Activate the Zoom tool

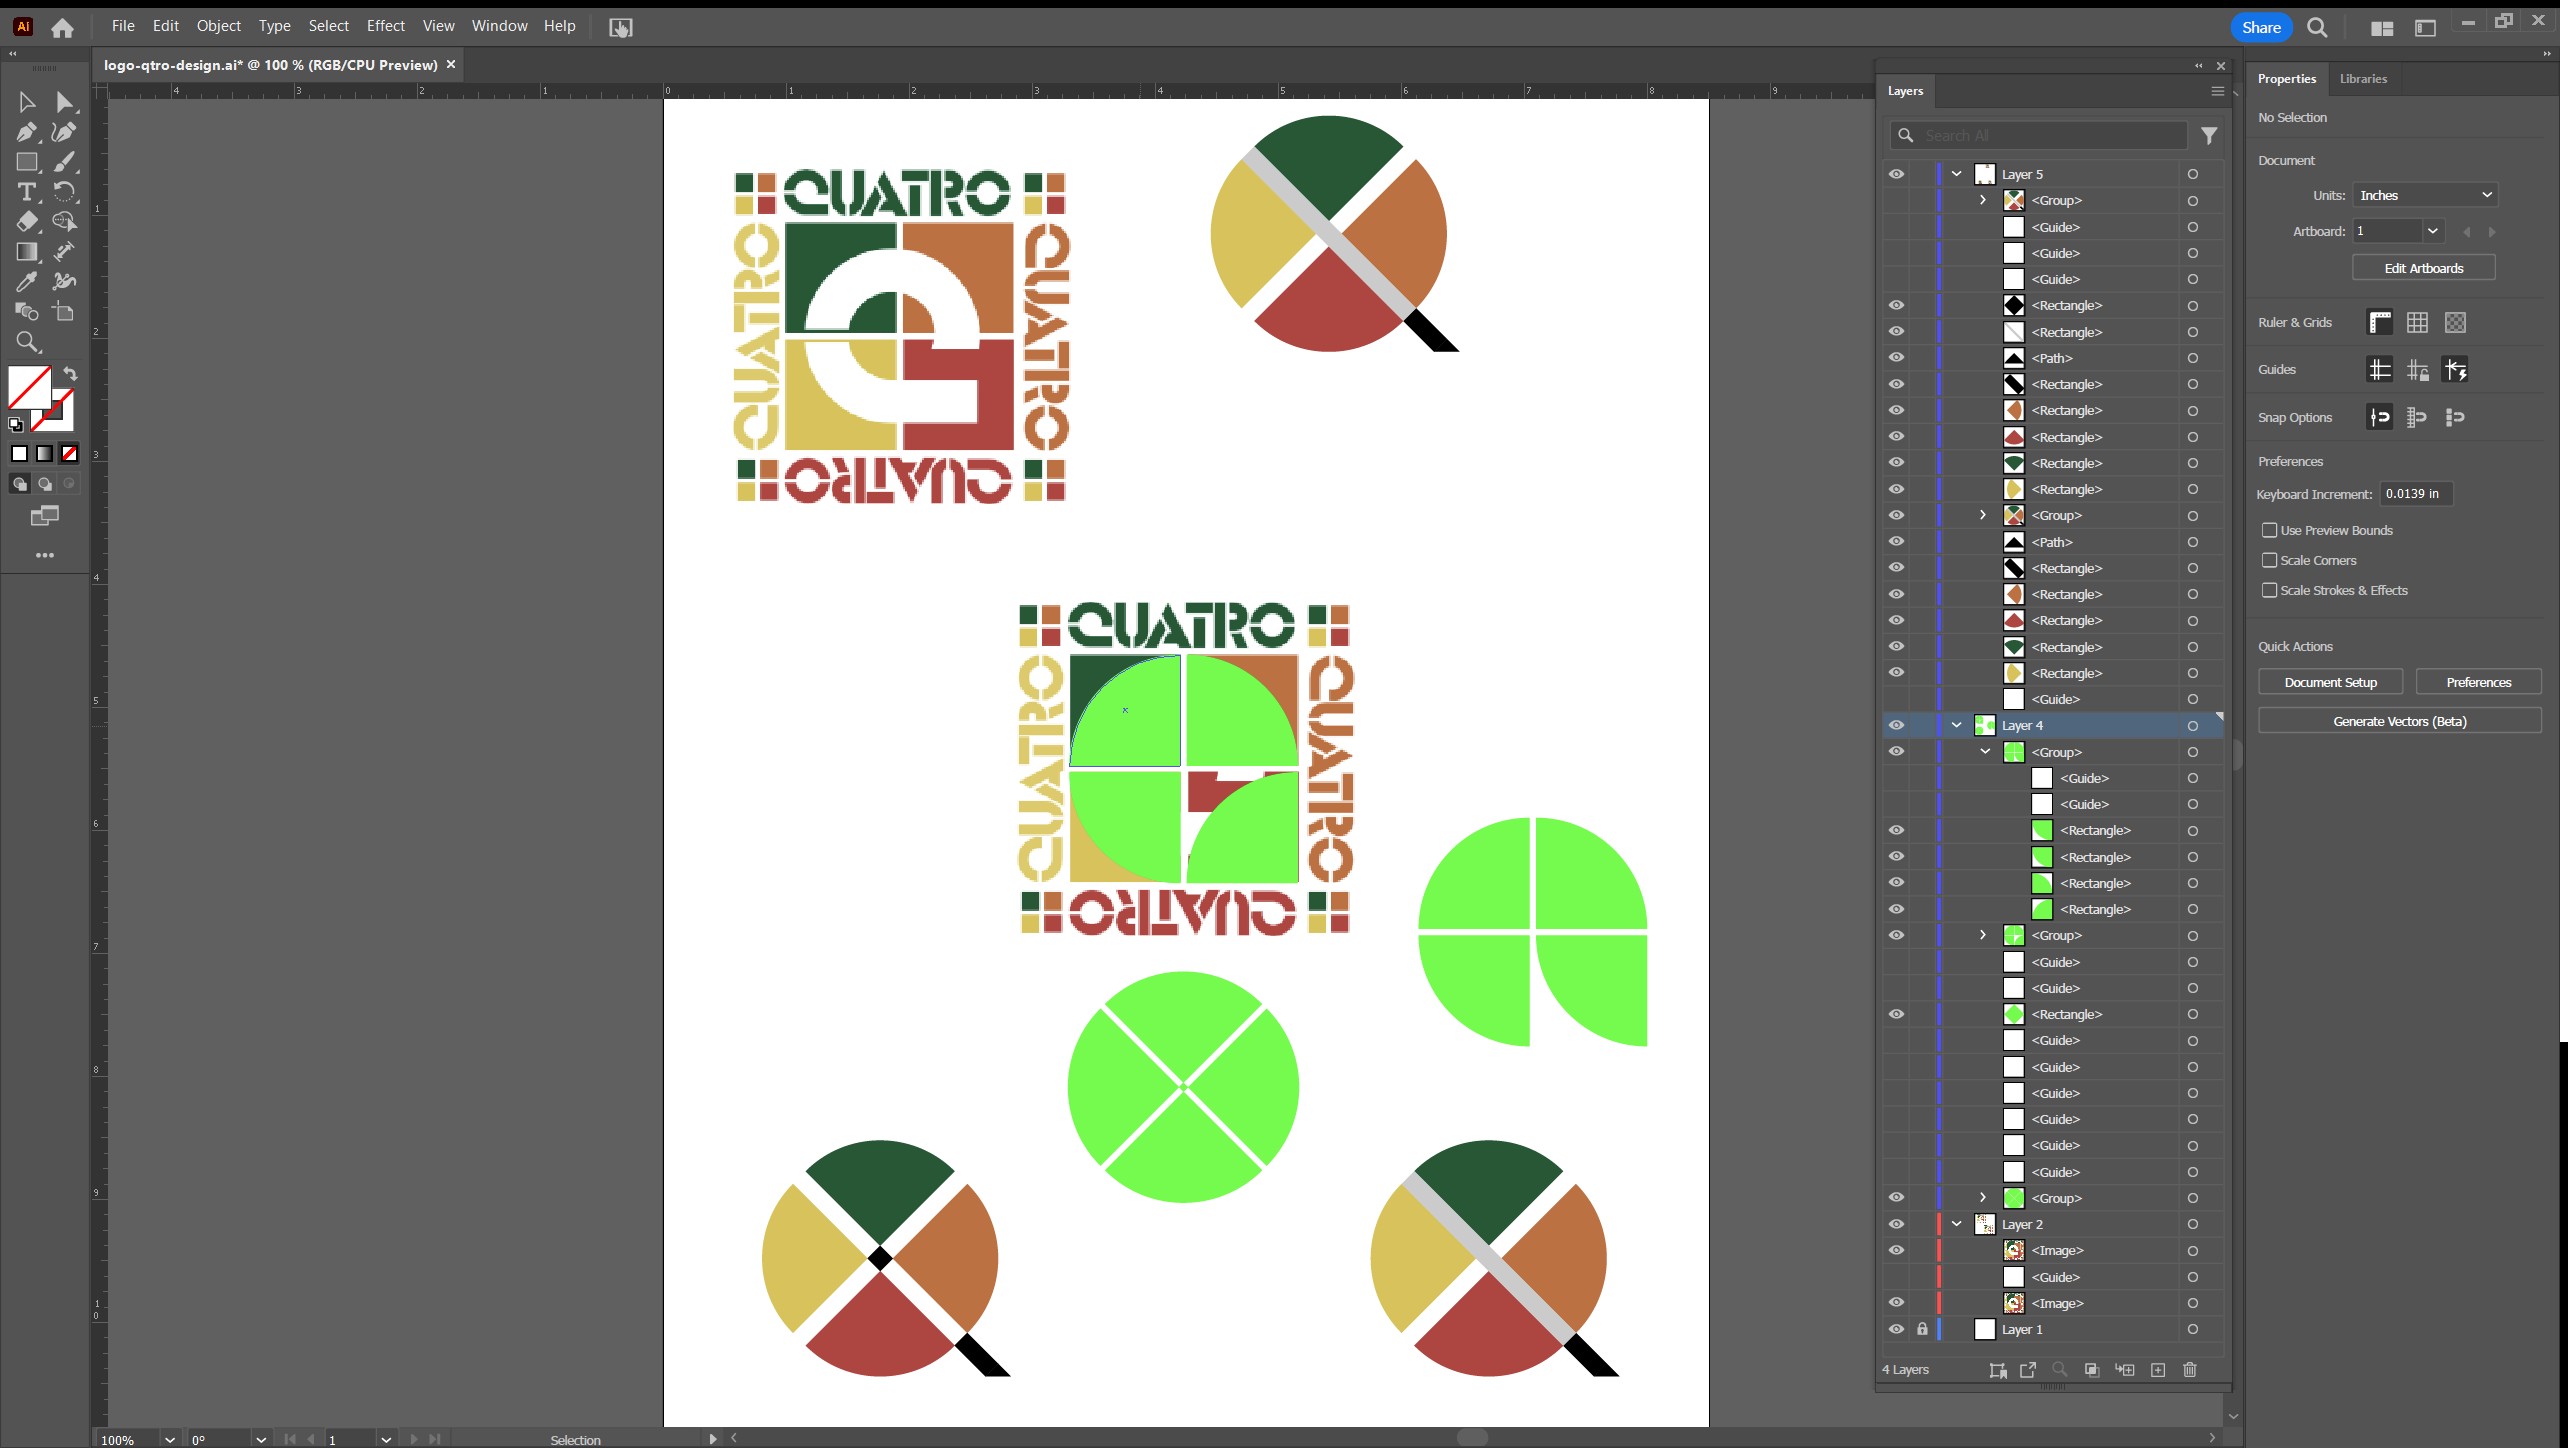(x=26, y=342)
